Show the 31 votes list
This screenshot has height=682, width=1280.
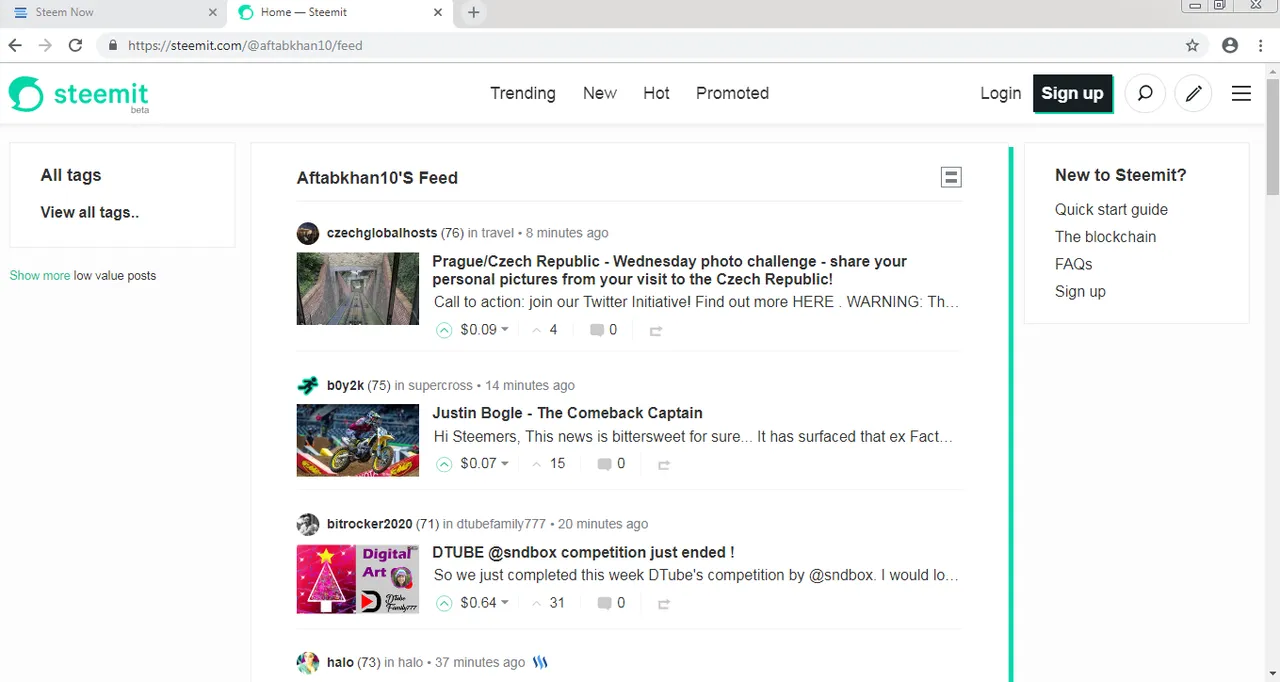(548, 603)
